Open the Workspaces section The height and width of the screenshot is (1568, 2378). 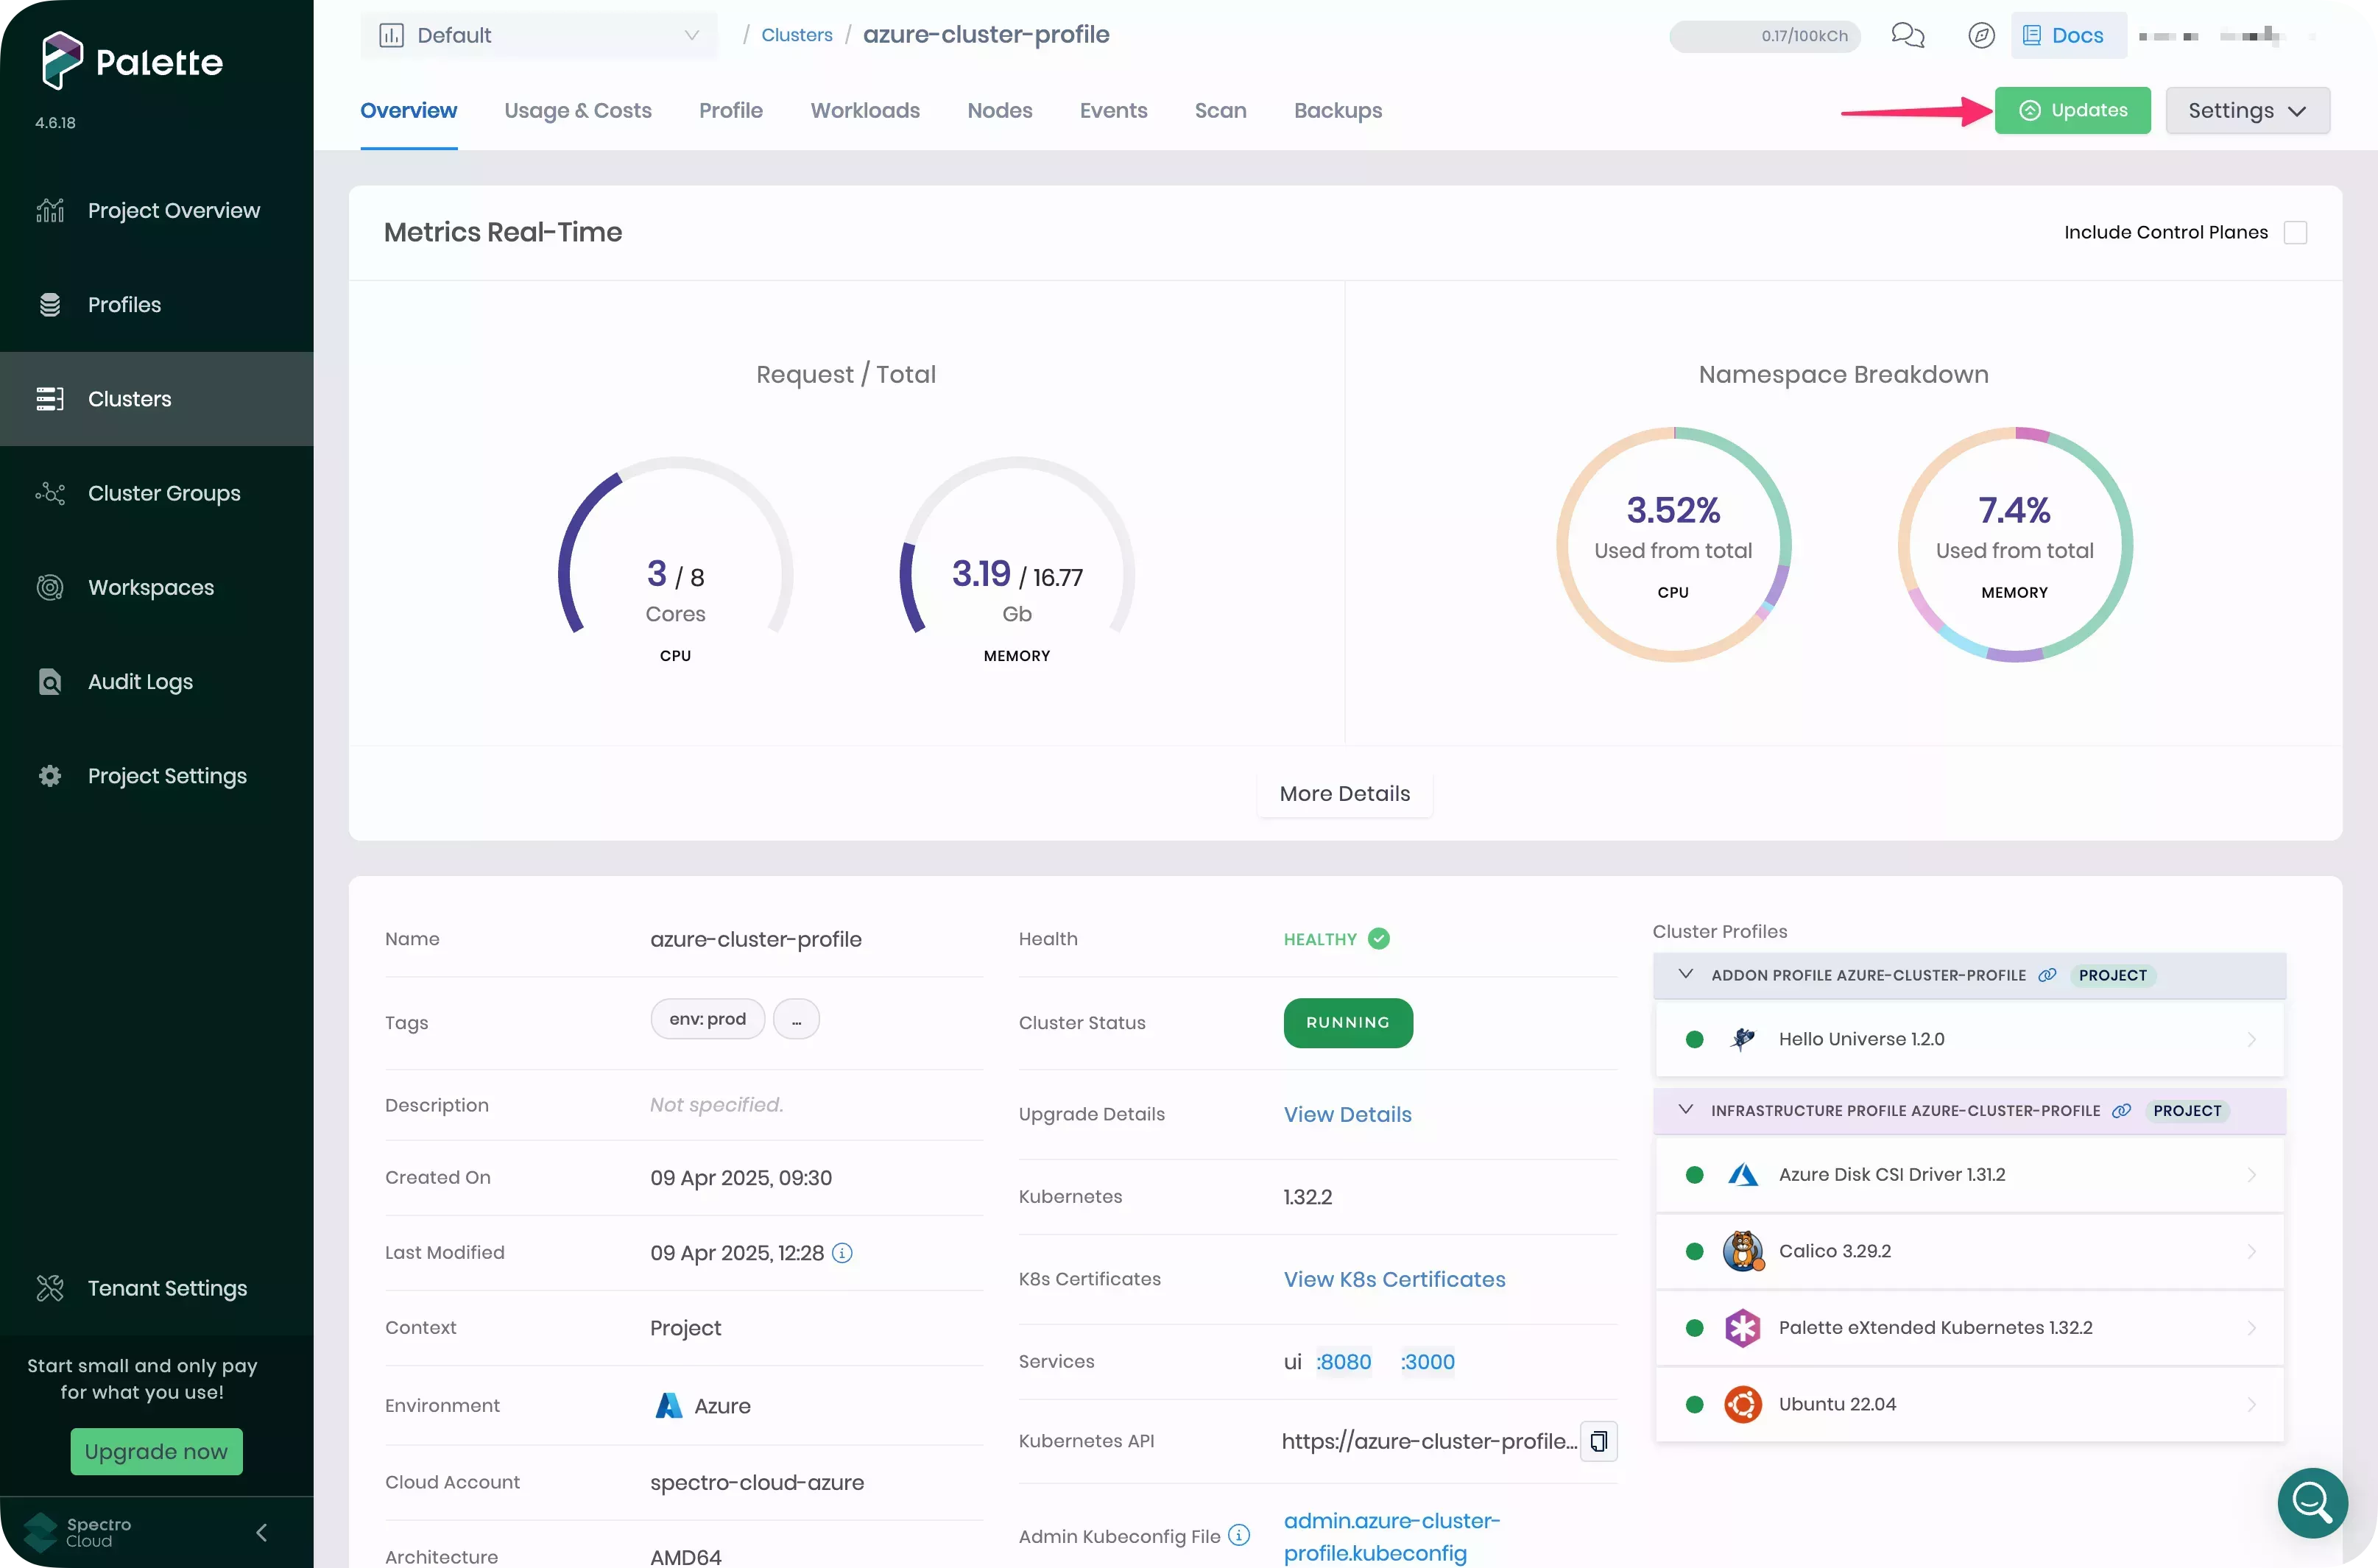click(x=150, y=587)
